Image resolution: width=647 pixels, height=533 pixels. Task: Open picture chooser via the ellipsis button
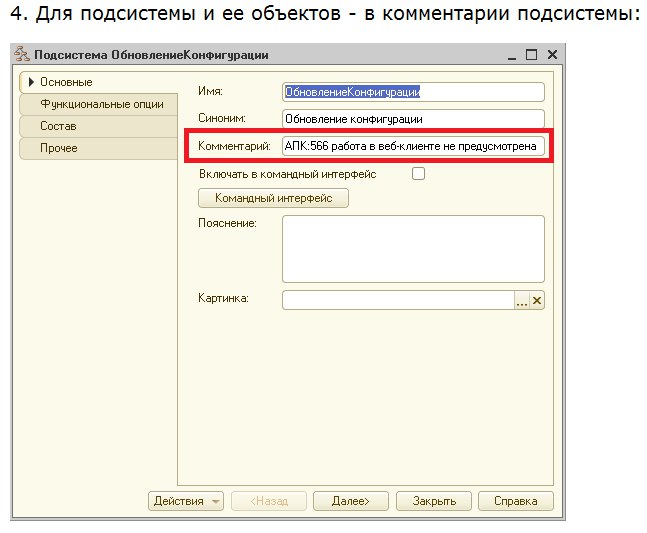(x=522, y=300)
